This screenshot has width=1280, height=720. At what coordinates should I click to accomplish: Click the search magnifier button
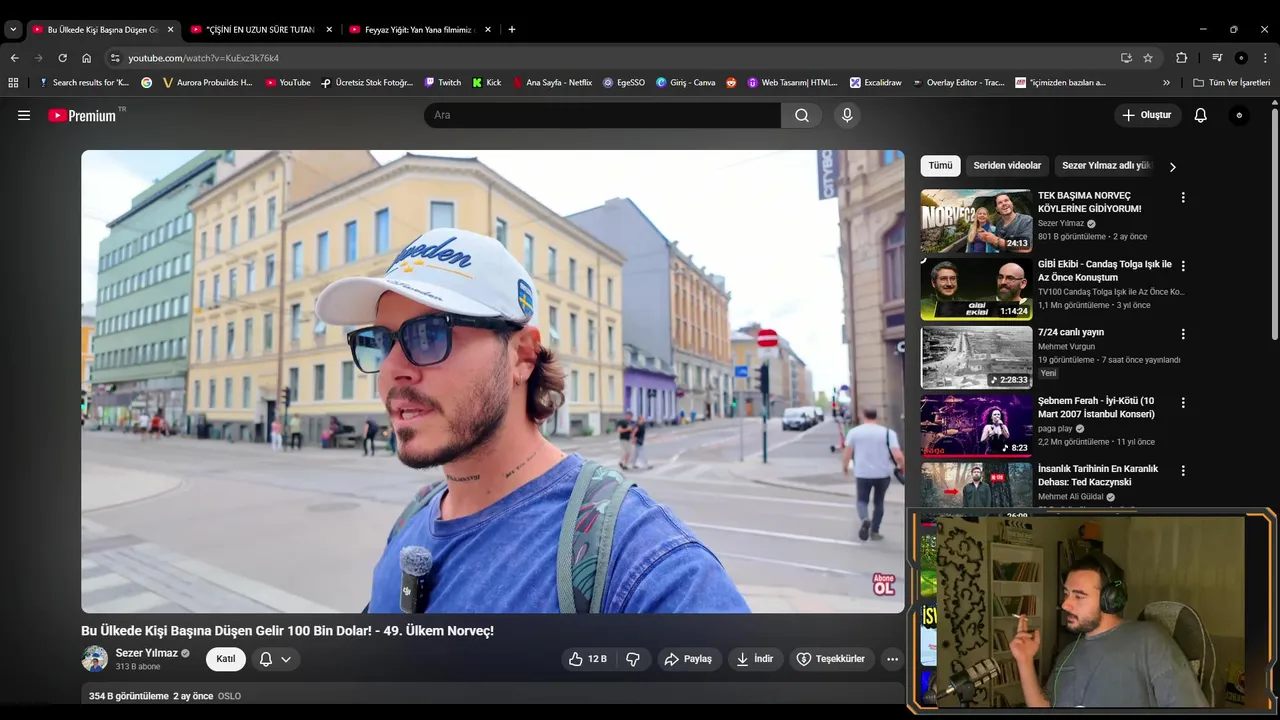pyautogui.click(x=802, y=115)
